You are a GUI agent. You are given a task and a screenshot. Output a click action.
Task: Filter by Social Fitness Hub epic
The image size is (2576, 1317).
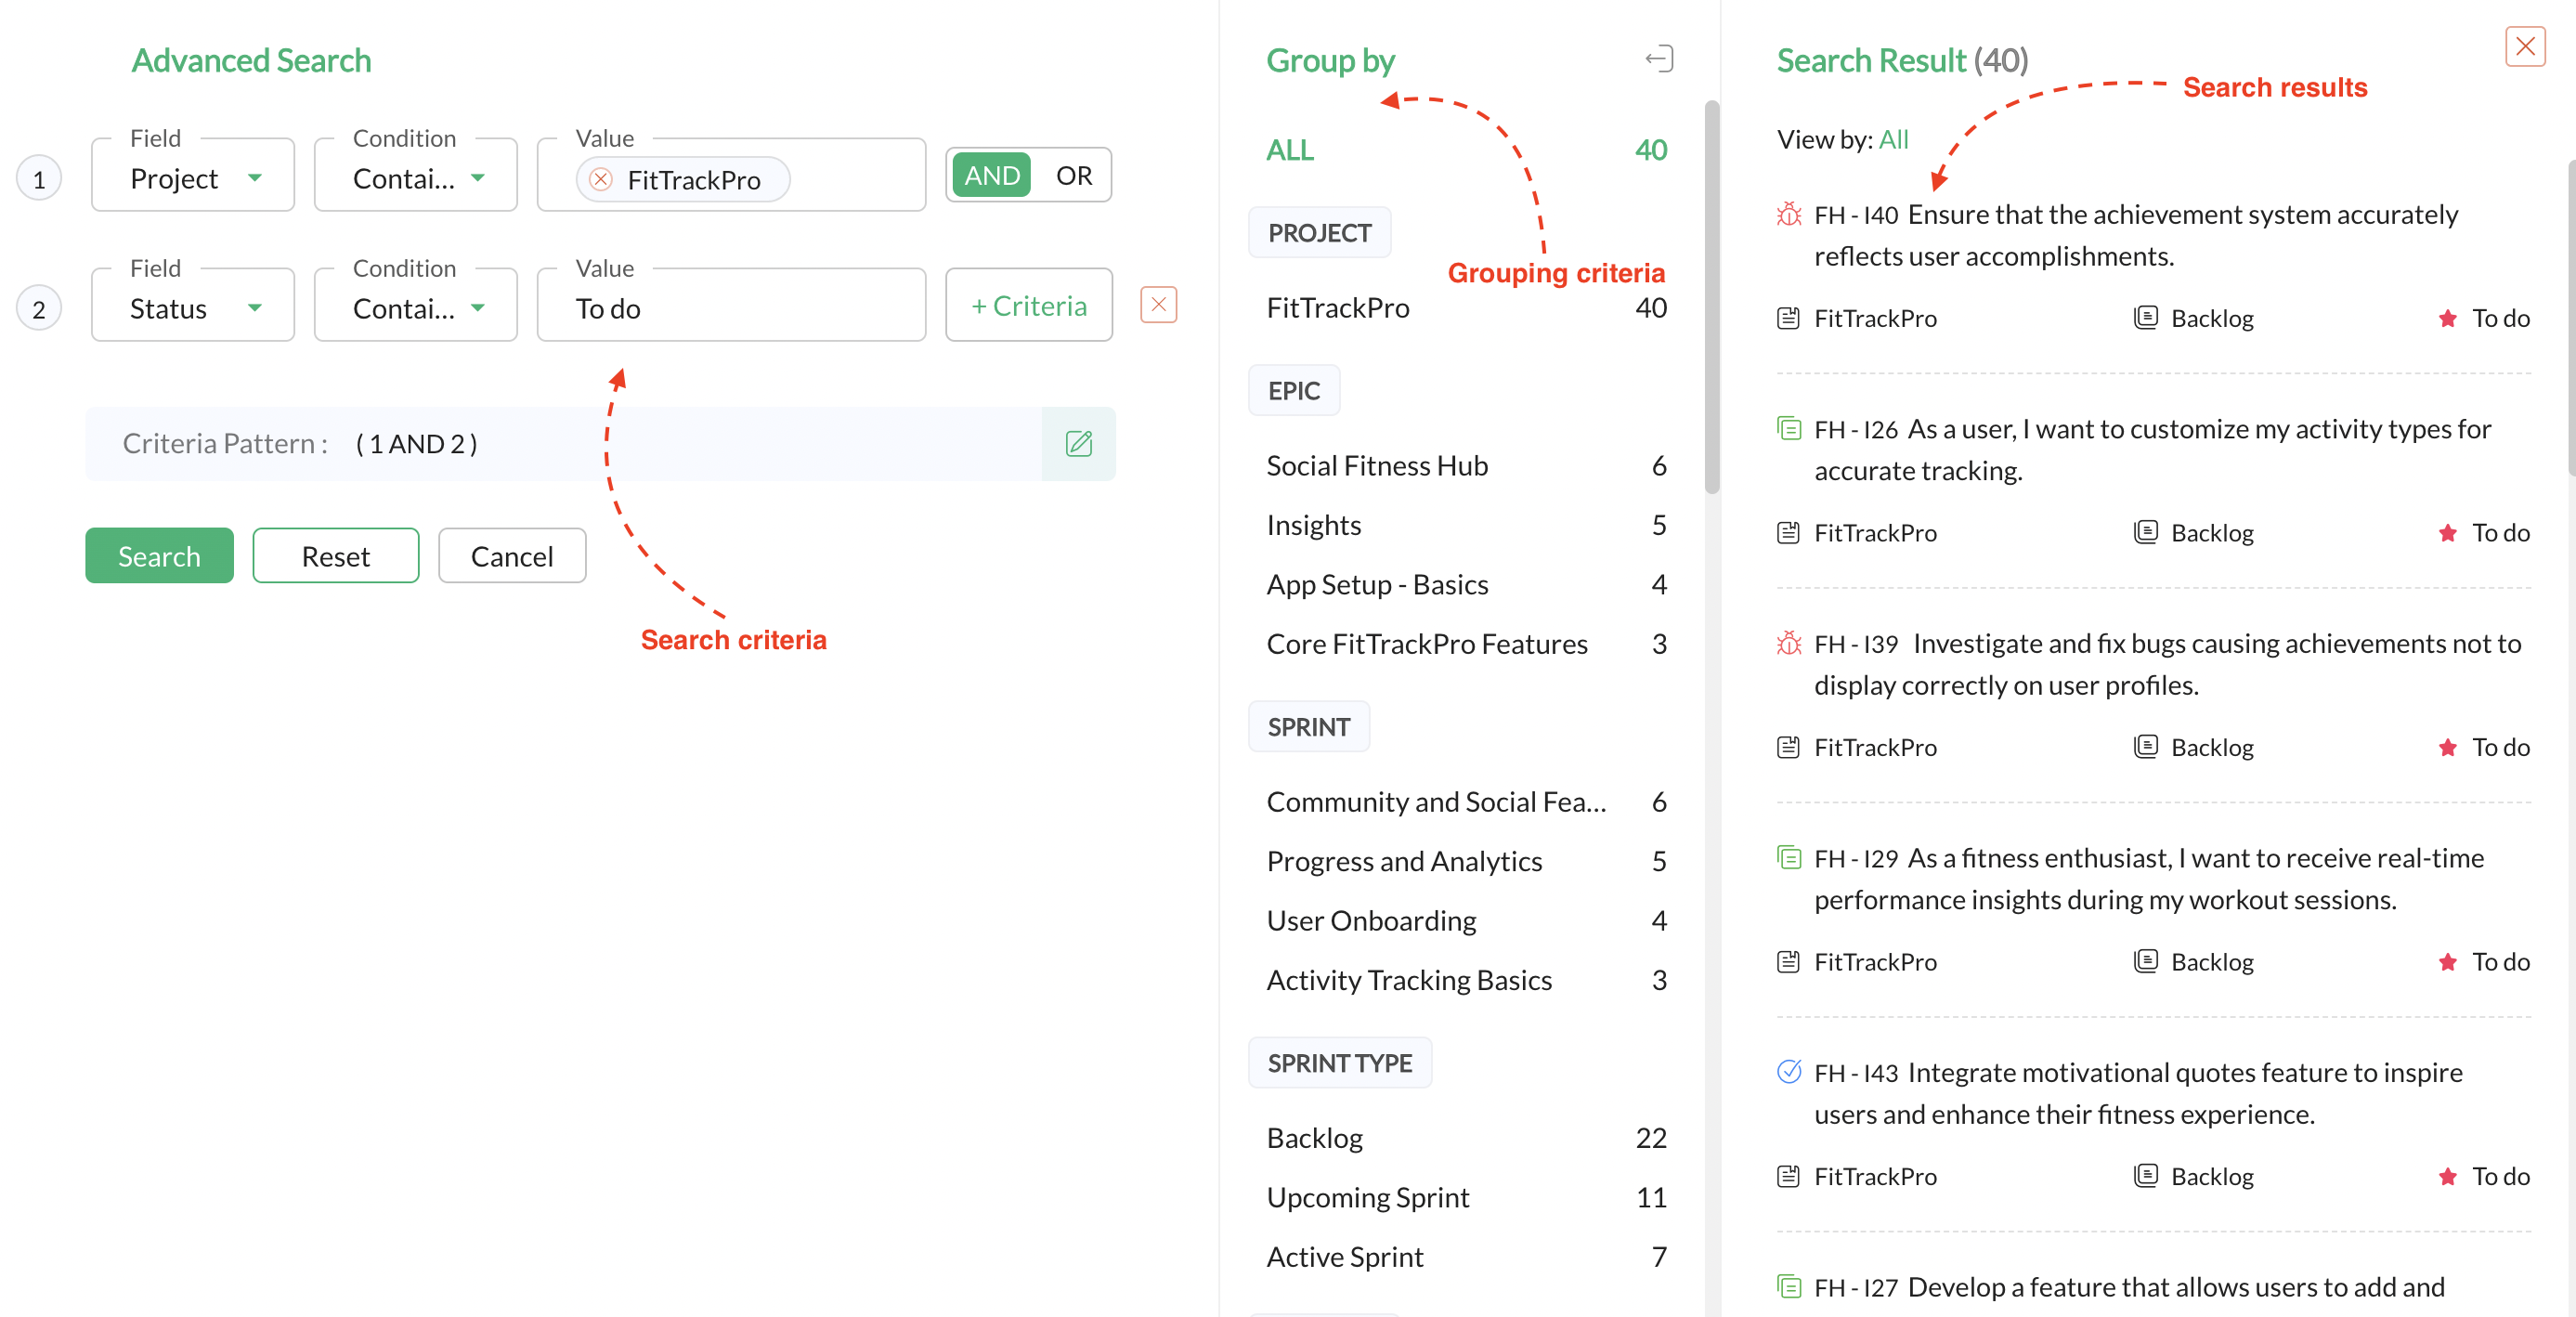point(1466,466)
